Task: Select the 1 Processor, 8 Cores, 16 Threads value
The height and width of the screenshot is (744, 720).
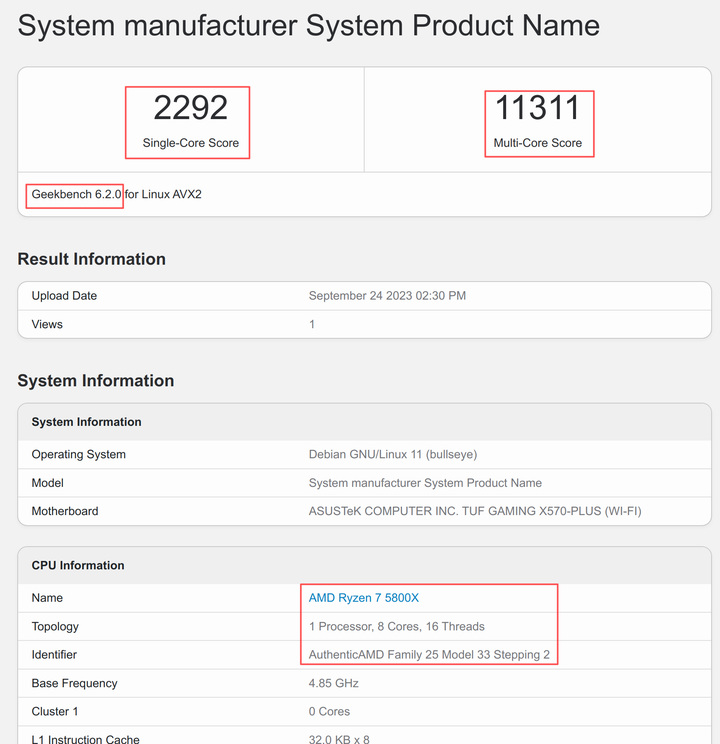Action: coord(397,627)
